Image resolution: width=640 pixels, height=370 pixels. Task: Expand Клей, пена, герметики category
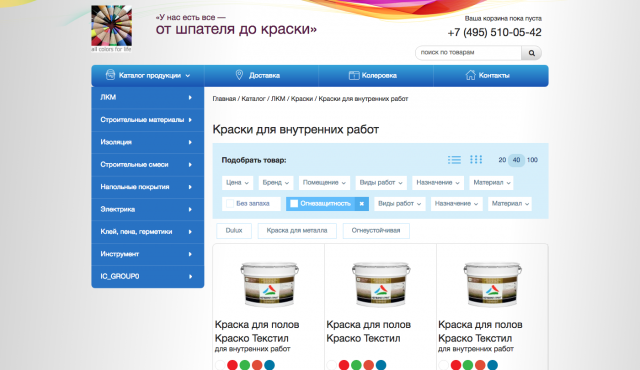(147, 232)
